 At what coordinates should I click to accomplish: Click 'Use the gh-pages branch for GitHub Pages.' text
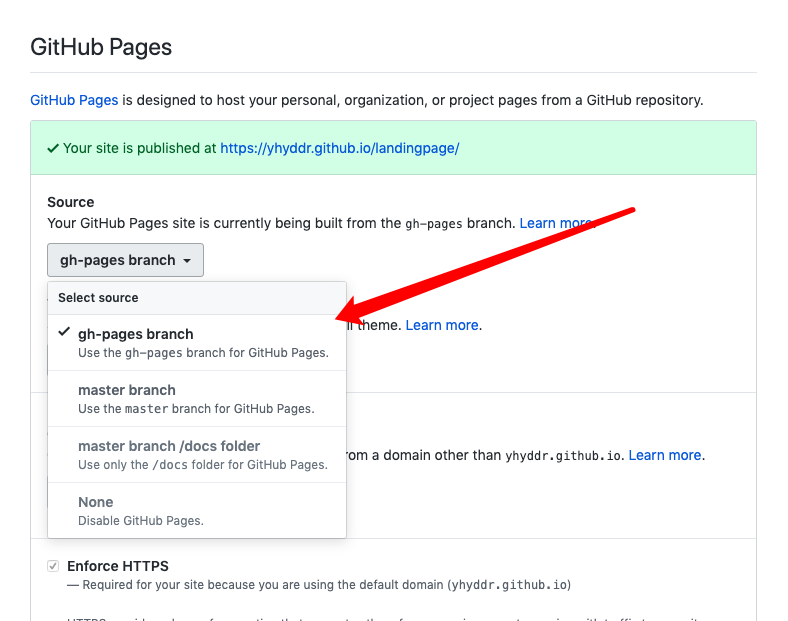[x=203, y=353]
